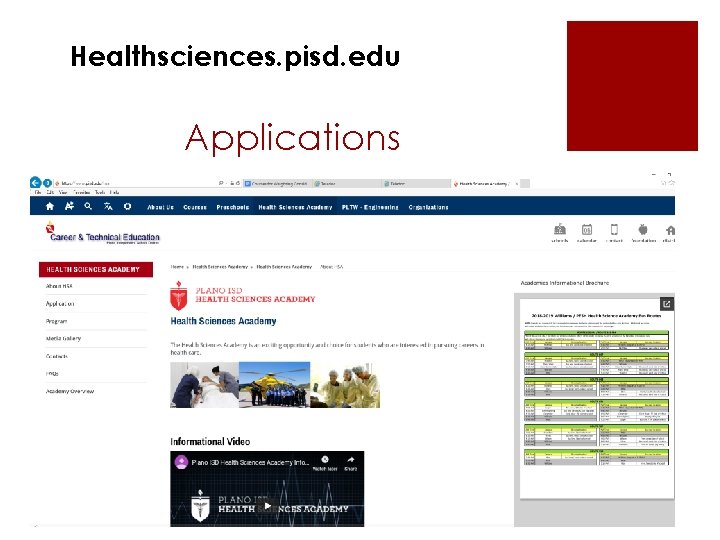Open the translate language icon in navbar
The image size is (720, 540).
(108, 207)
